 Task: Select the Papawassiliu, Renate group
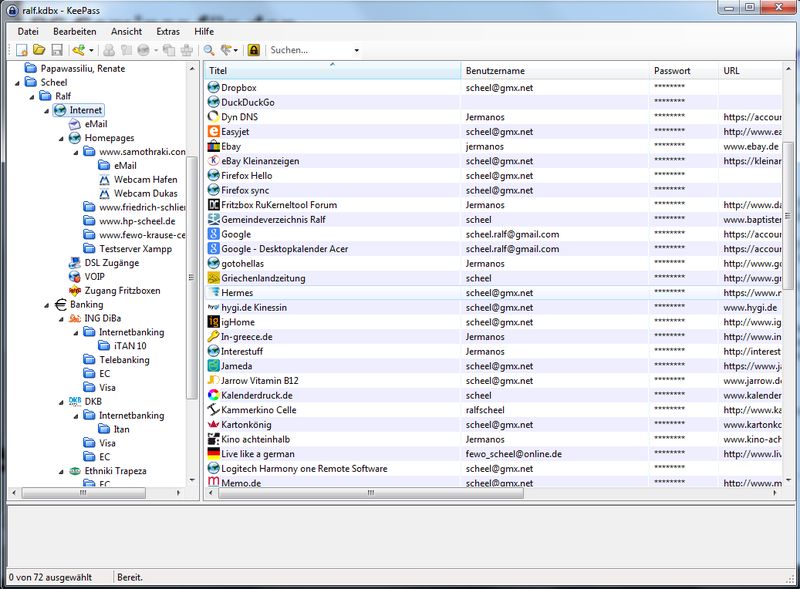(x=83, y=68)
